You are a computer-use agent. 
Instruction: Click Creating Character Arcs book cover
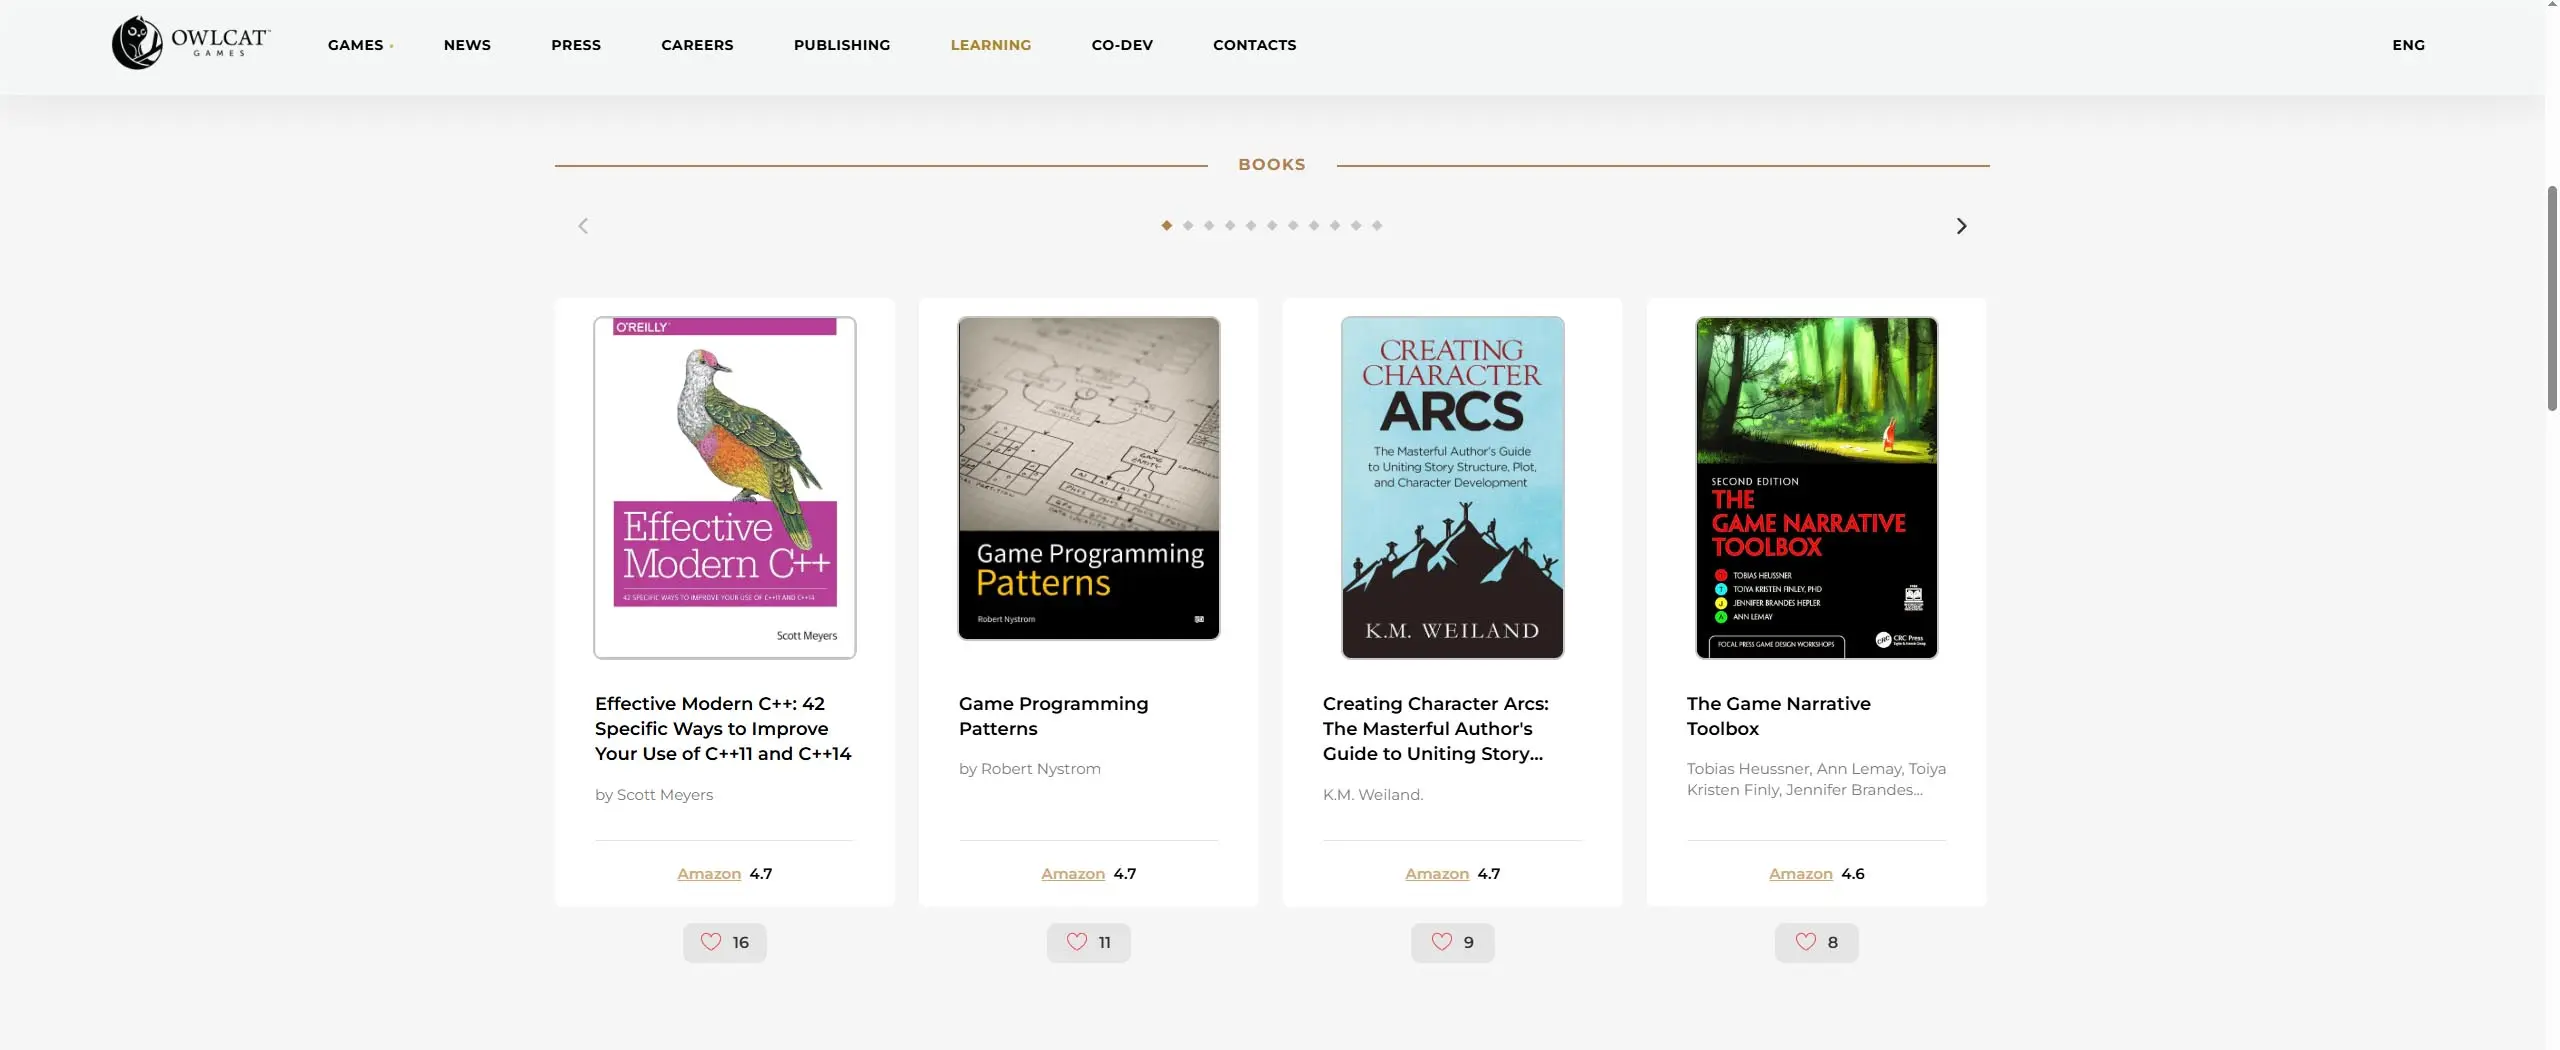[1452, 487]
